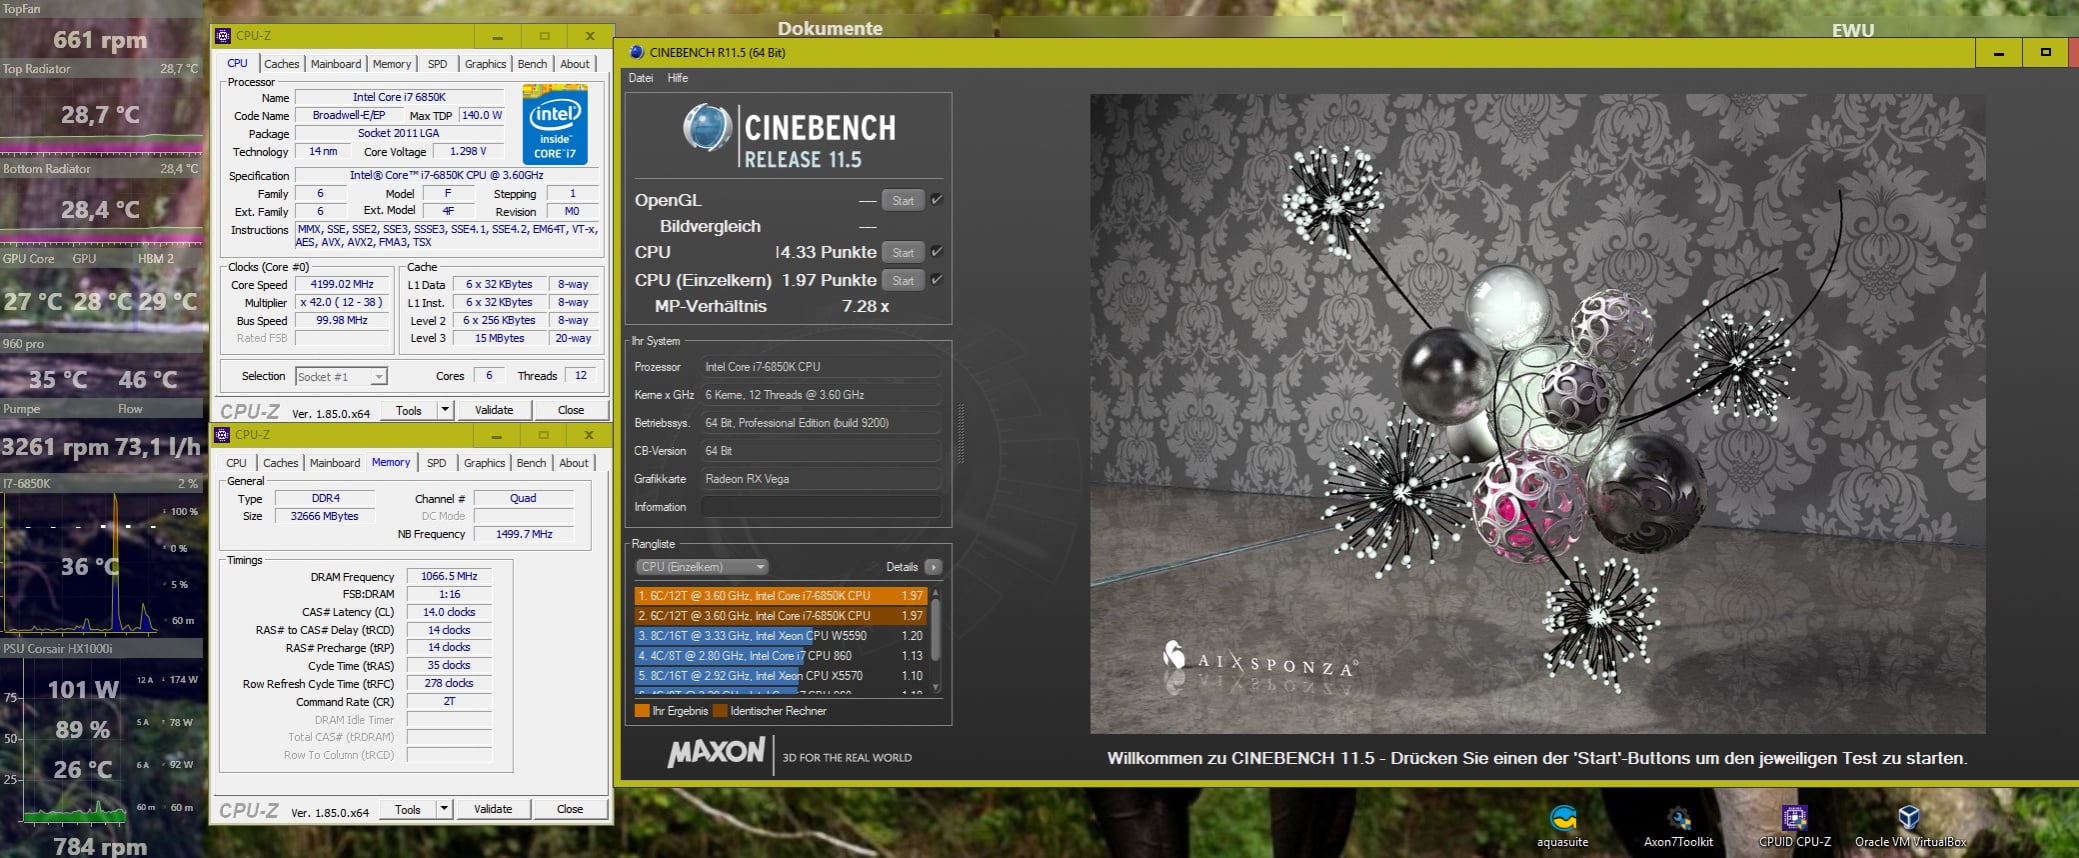
Task: Expand Tools arrow in CPU-Z Memory timings window
Action: [x=444, y=809]
